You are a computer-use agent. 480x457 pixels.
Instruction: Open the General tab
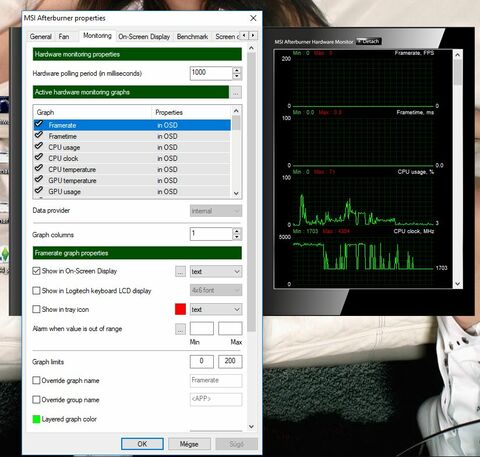pos(41,36)
